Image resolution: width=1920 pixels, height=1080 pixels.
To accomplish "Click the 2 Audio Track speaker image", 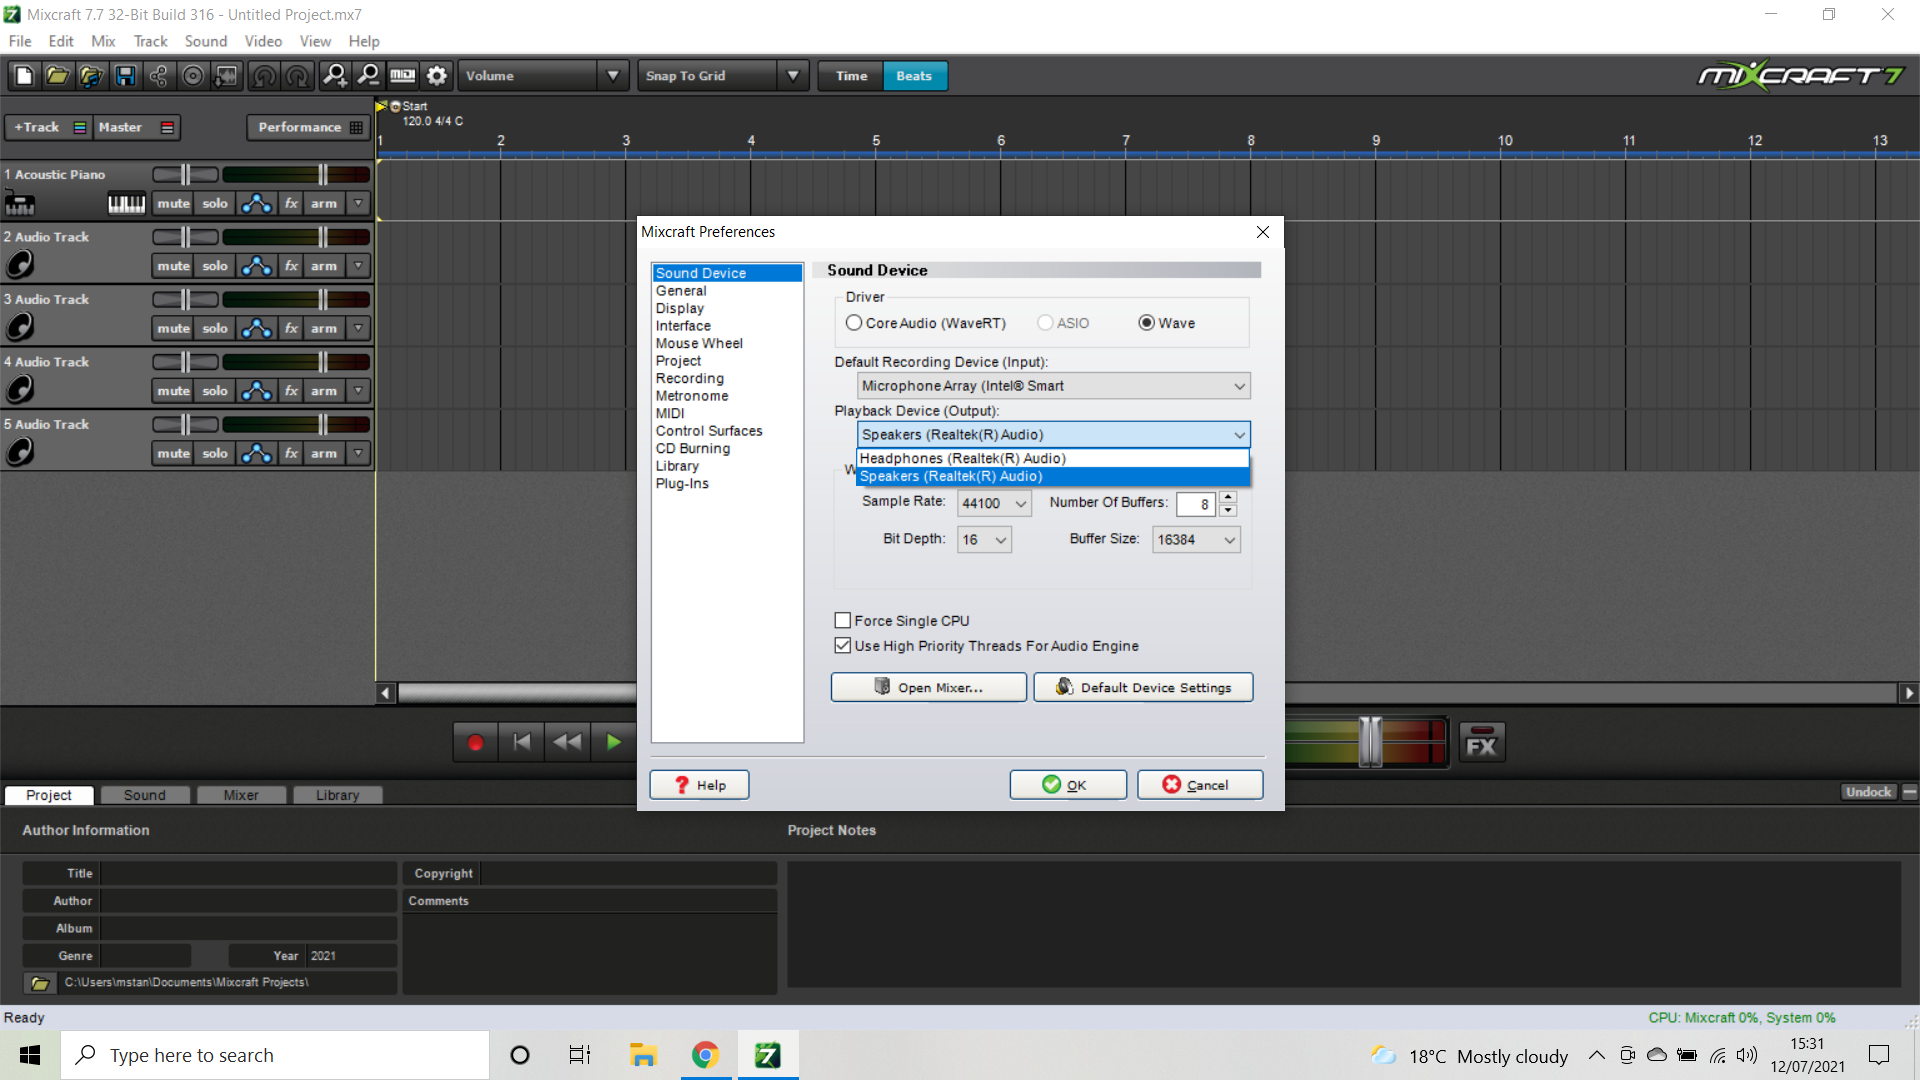I will [x=20, y=265].
